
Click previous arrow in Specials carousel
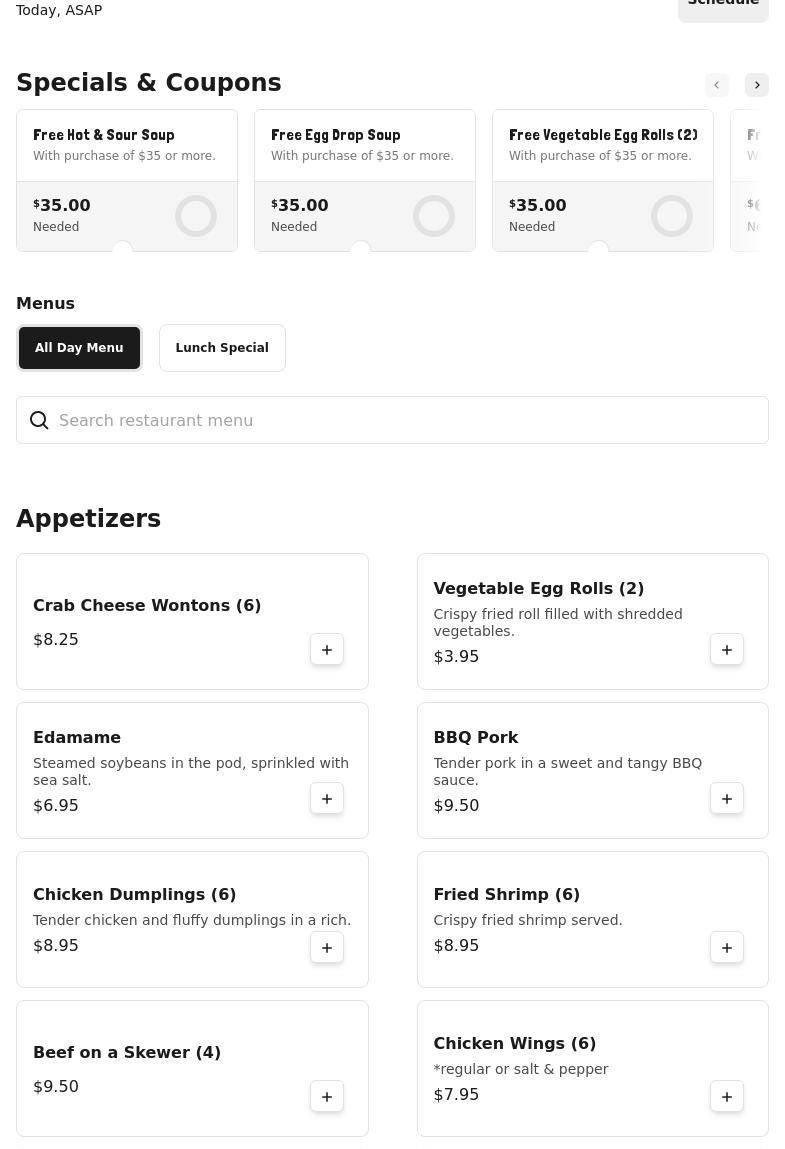pyautogui.click(x=717, y=85)
